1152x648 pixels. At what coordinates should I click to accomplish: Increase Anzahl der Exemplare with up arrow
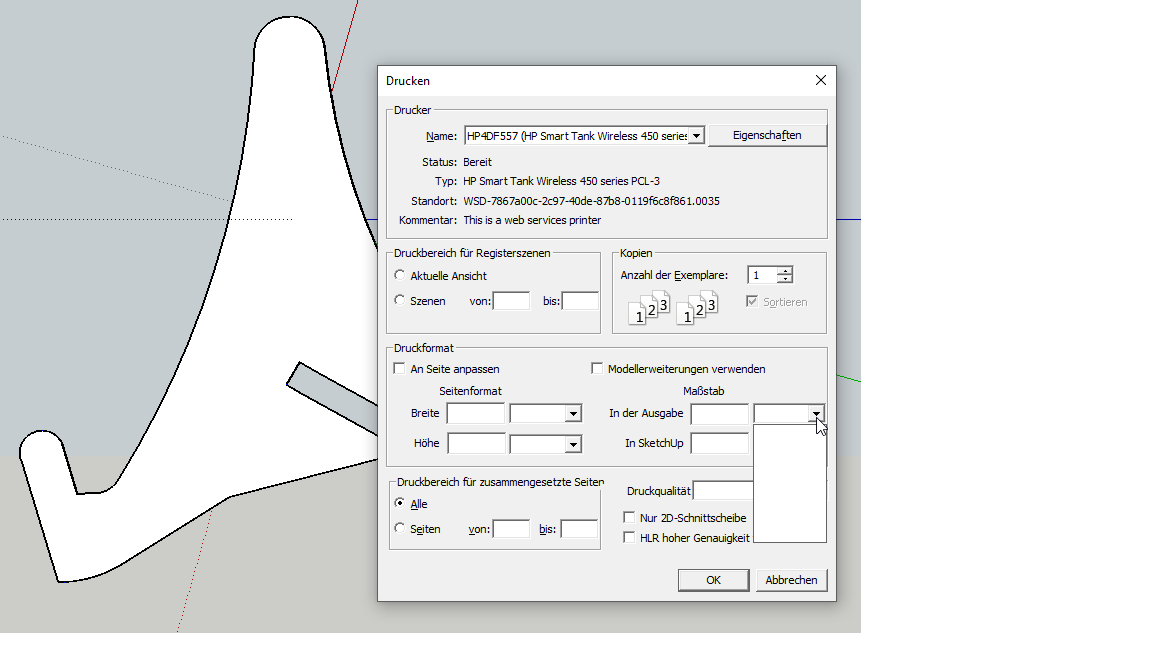[785, 271]
